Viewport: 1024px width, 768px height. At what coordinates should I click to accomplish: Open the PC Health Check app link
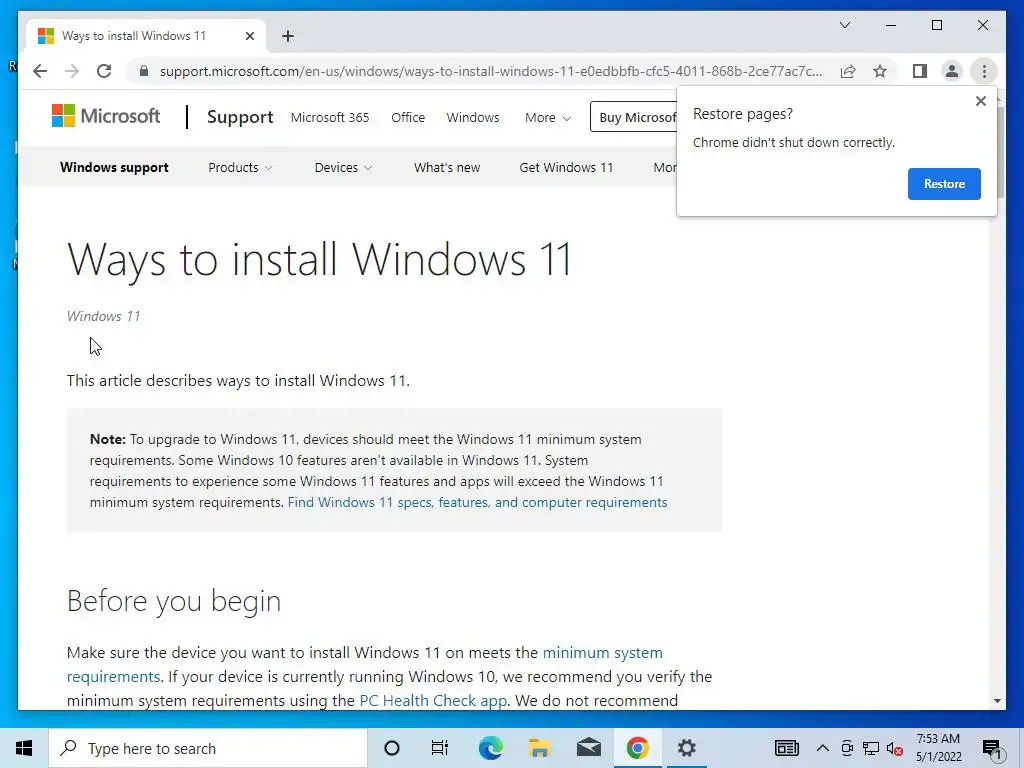(x=433, y=700)
